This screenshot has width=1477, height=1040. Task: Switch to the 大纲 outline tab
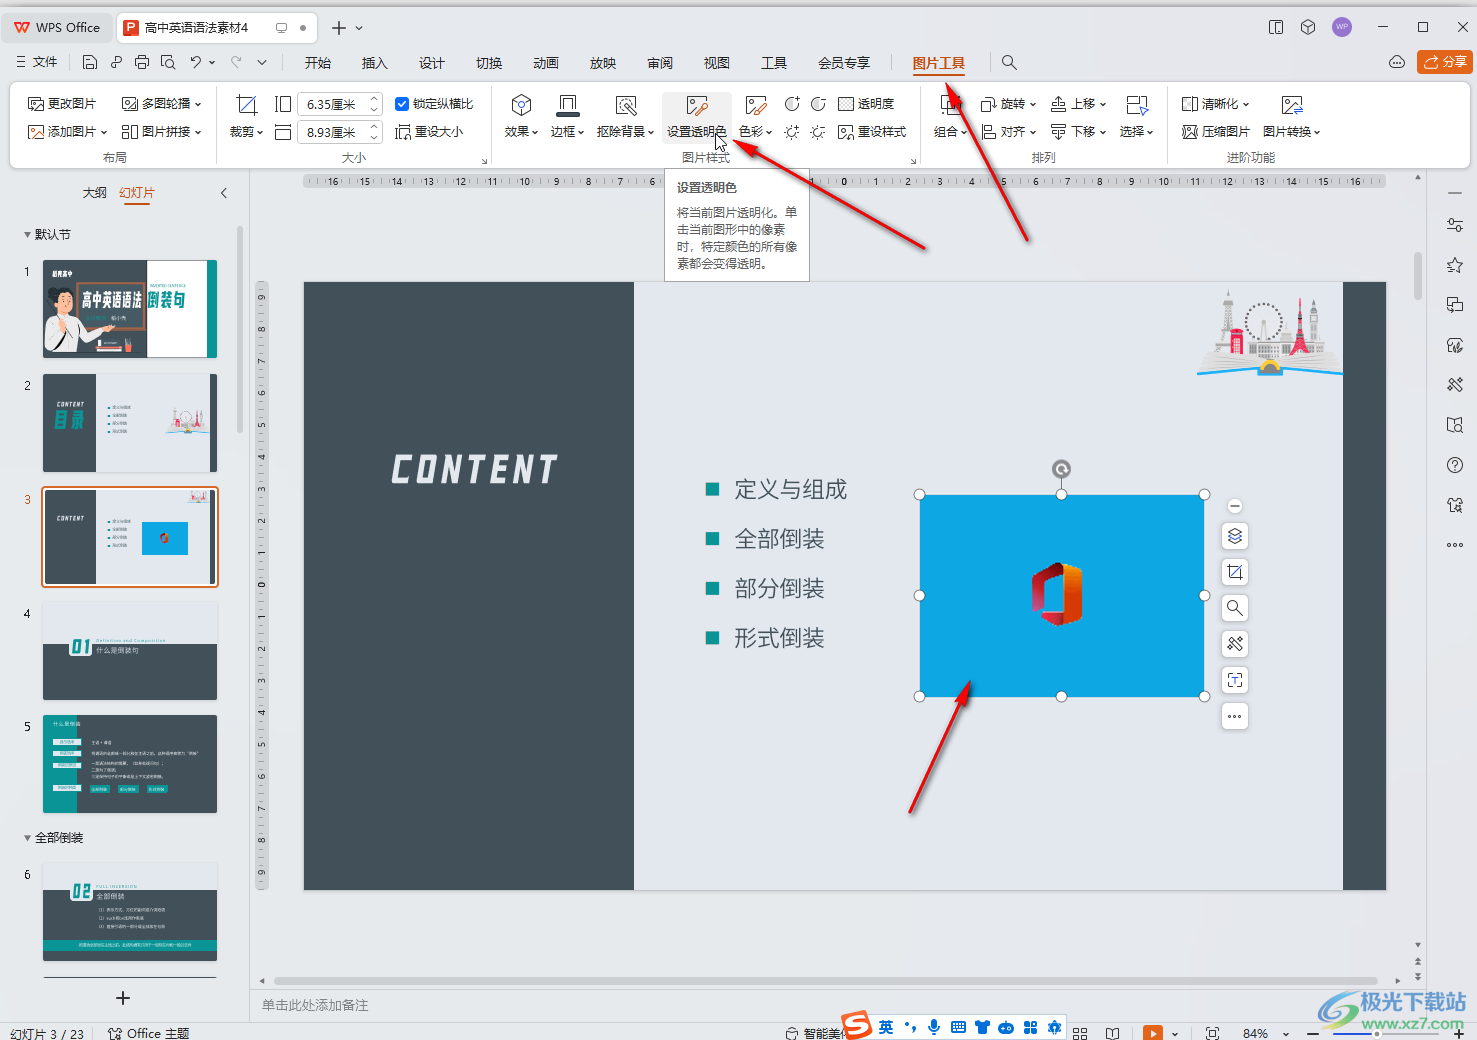click(x=94, y=193)
